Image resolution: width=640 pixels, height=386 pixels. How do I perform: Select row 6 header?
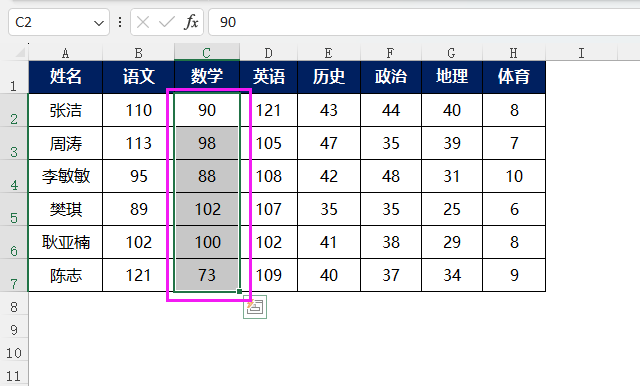coord(14,242)
